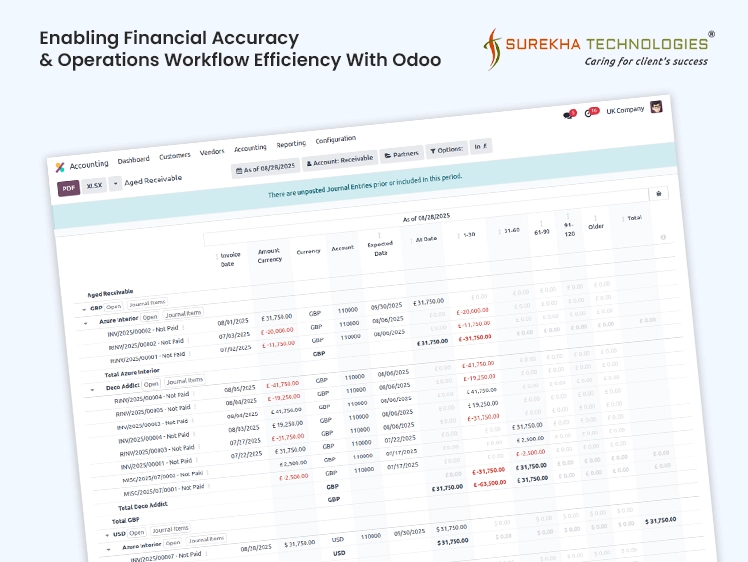Open the In £ currency dropdown
748x562 pixels.
pyautogui.click(x=480, y=146)
